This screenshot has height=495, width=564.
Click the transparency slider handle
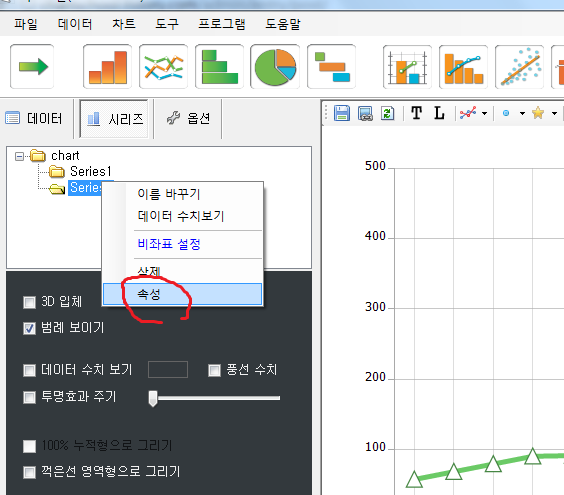tap(153, 399)
